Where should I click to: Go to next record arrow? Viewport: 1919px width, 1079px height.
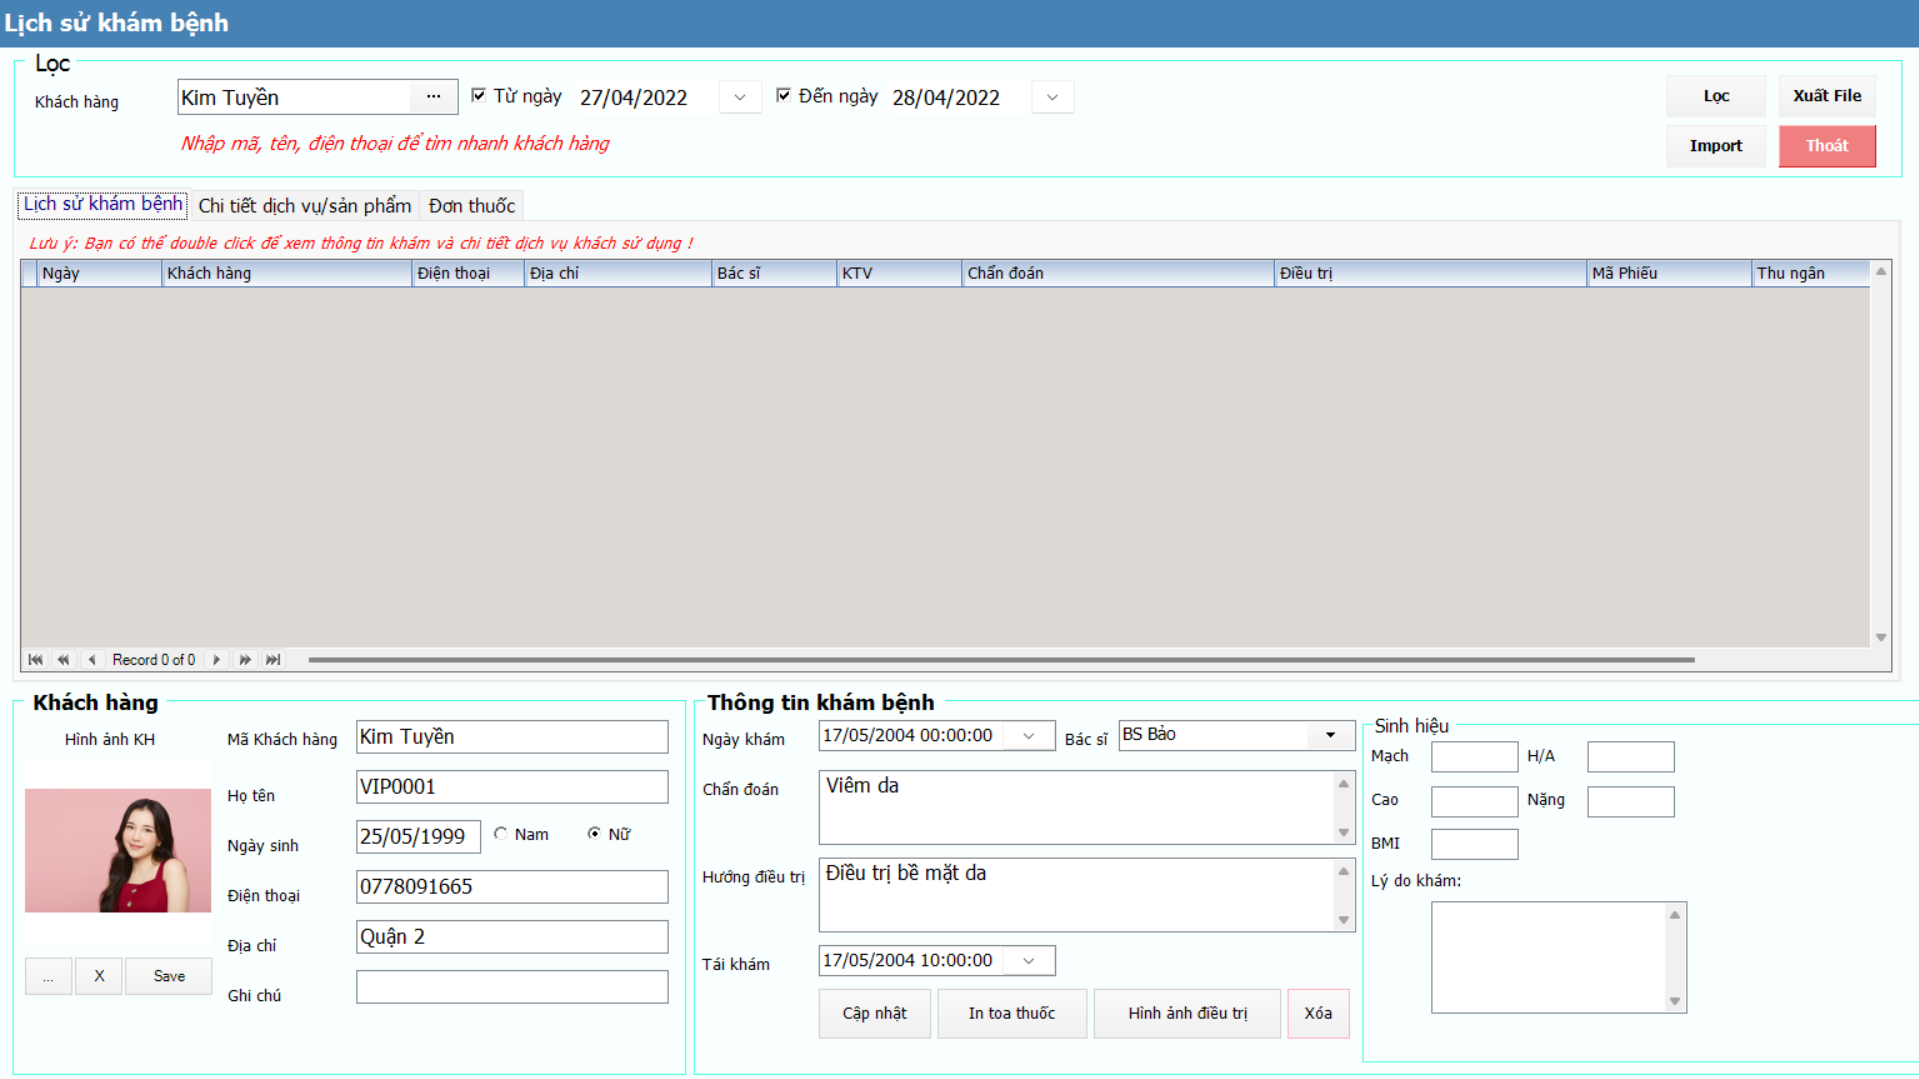pyautogui.click(x=216, y=660)
